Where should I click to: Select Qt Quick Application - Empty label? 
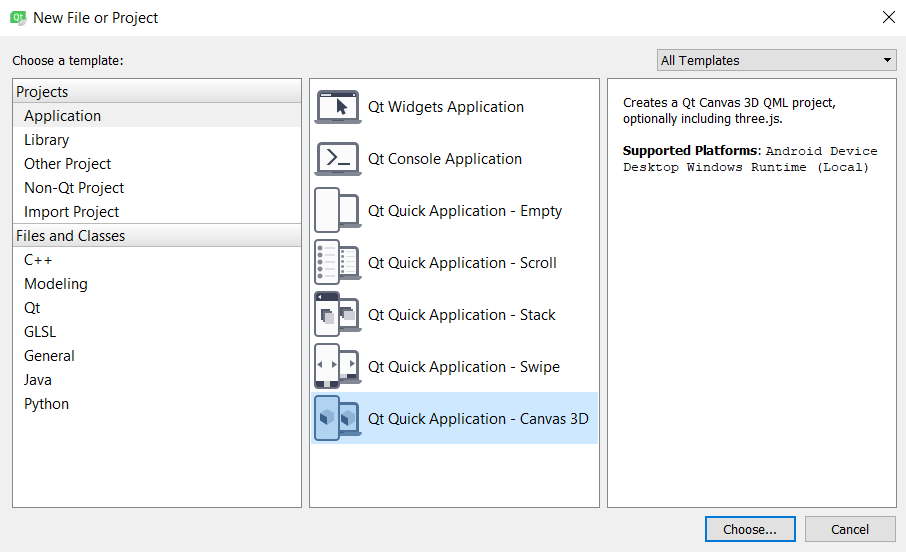point(465,211)
